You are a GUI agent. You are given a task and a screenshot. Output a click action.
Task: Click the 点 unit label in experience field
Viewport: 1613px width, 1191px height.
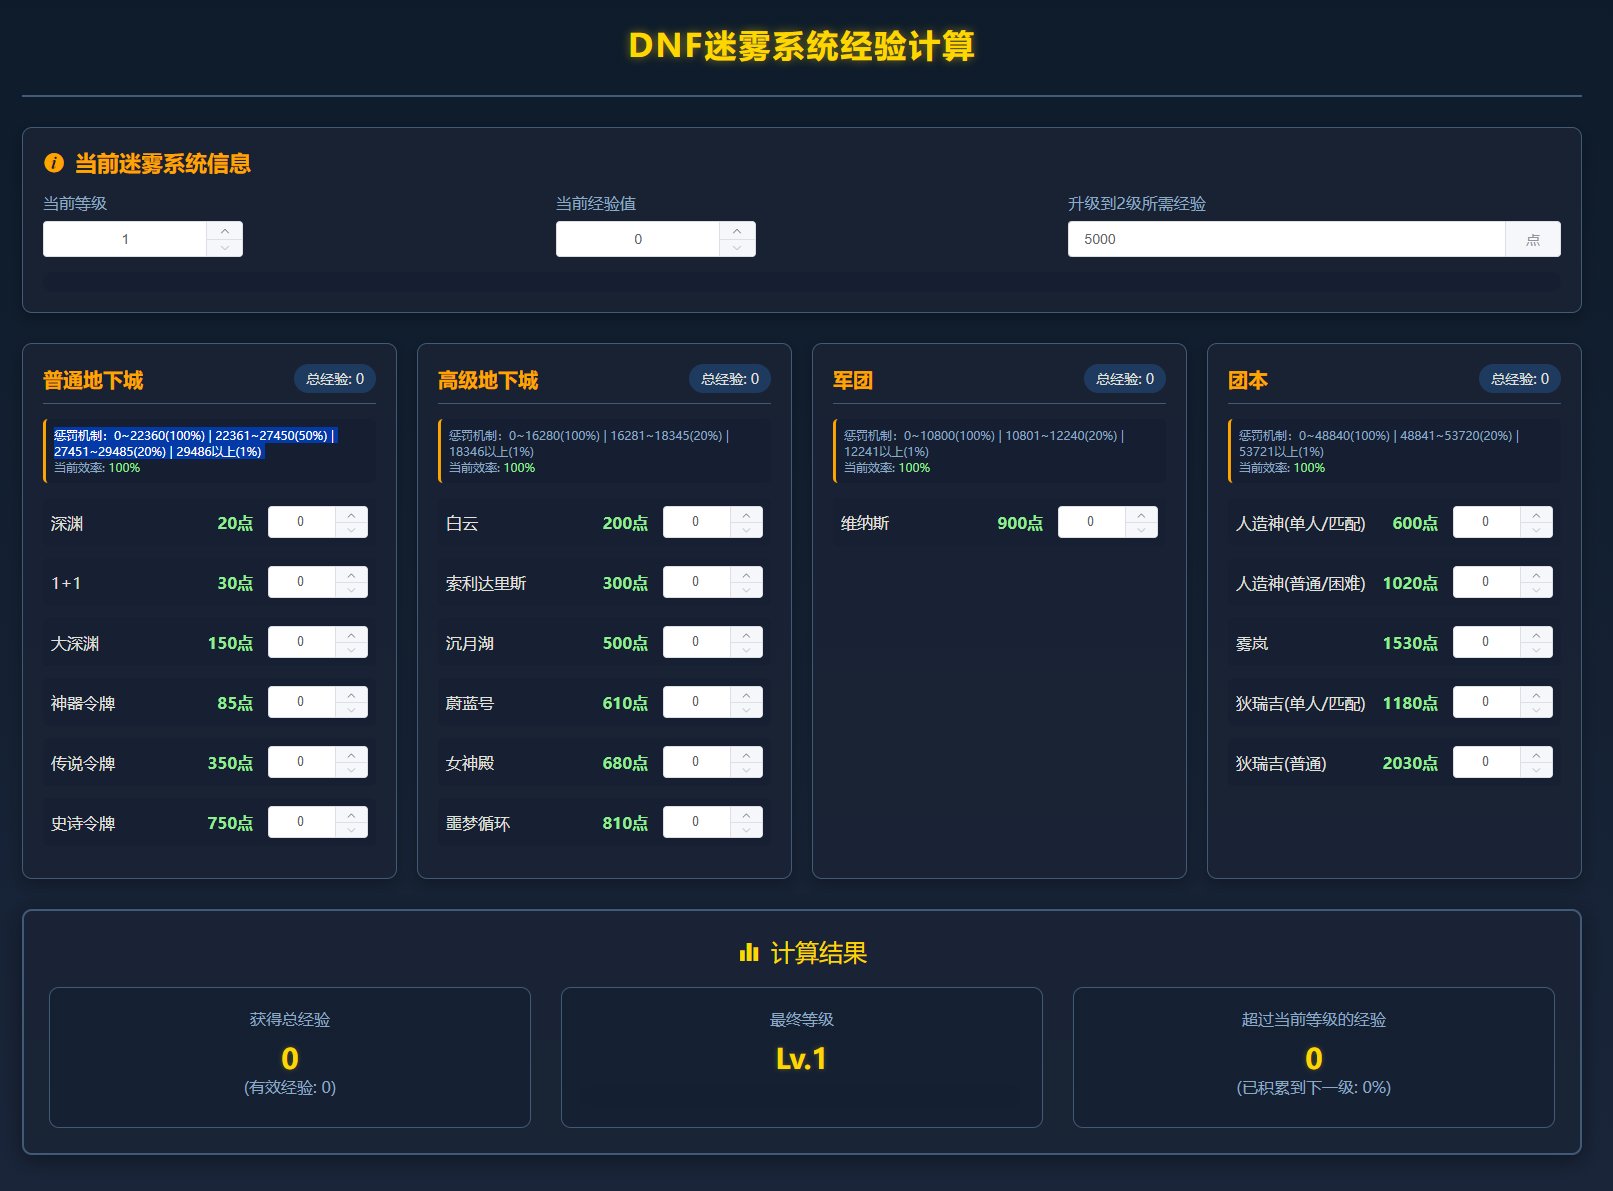1534,239
